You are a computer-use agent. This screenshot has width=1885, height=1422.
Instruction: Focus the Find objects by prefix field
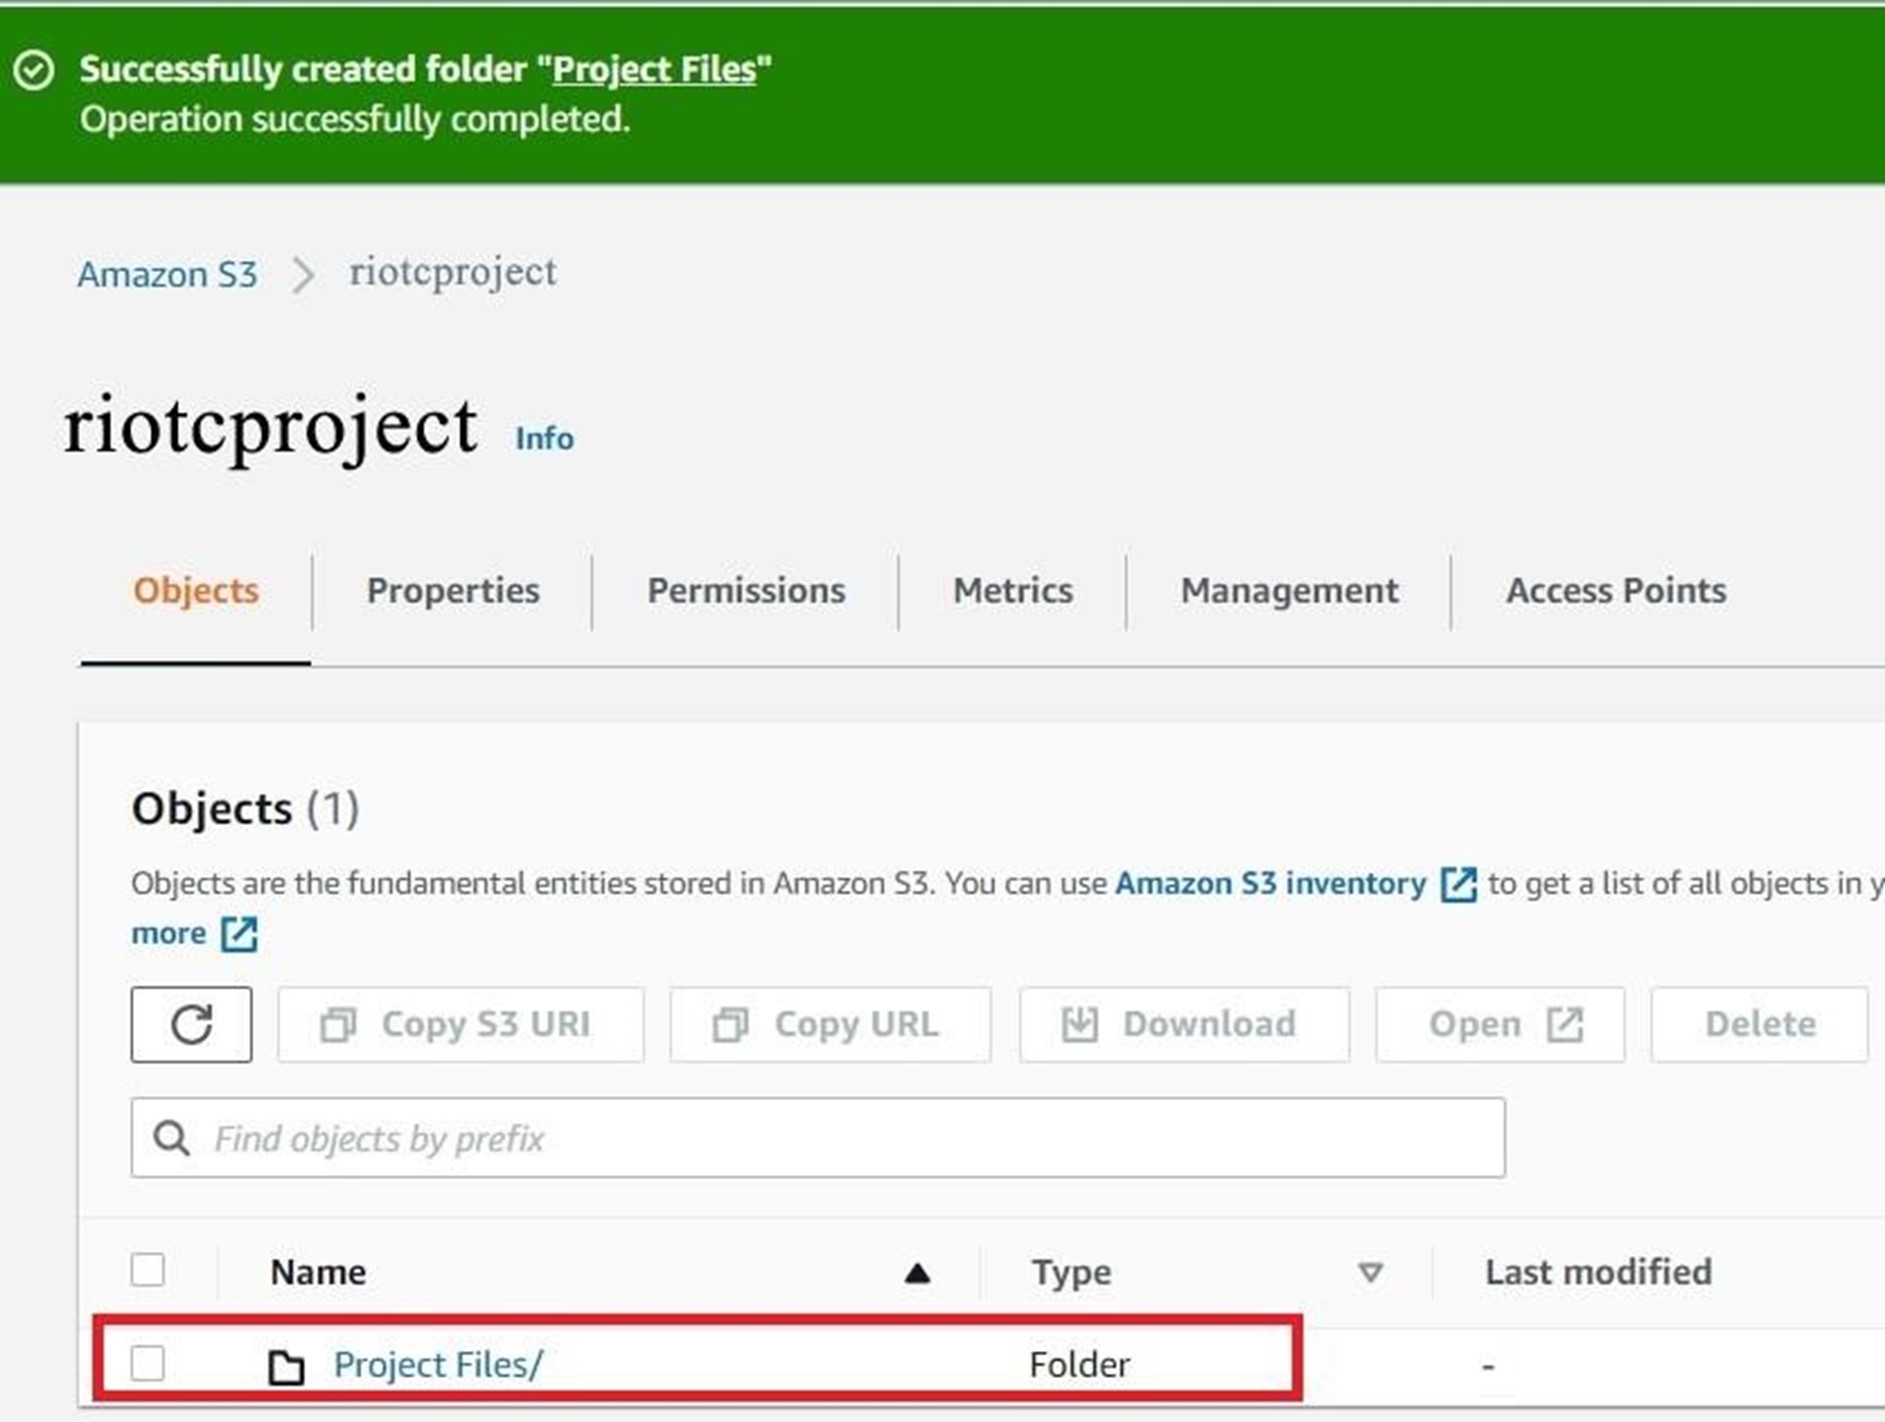tap(818, 1138)
